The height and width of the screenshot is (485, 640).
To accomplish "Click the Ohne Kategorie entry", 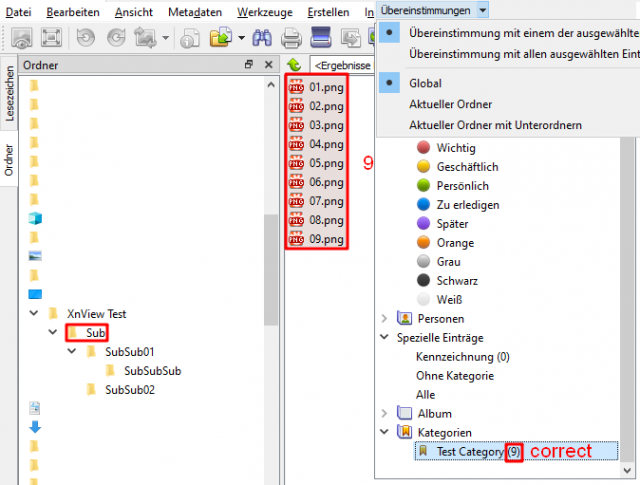I will pos(455,376).
